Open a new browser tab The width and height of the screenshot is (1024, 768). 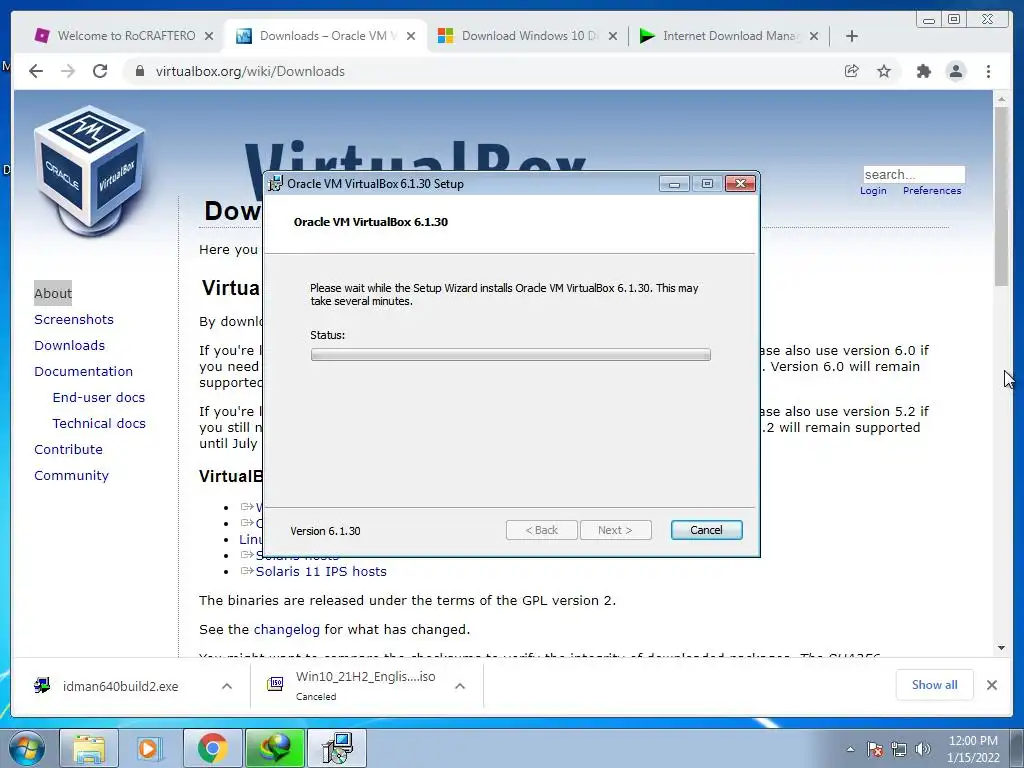point(852,36)
